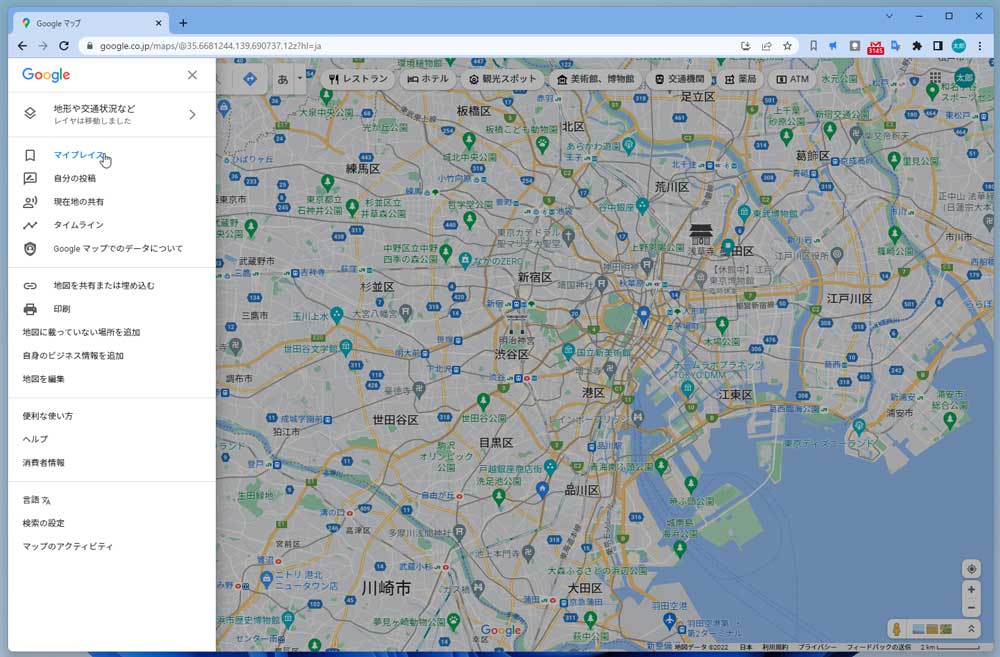1000x657 pixels.
Task: Open a new browser tab
Action: pos(183,23)
